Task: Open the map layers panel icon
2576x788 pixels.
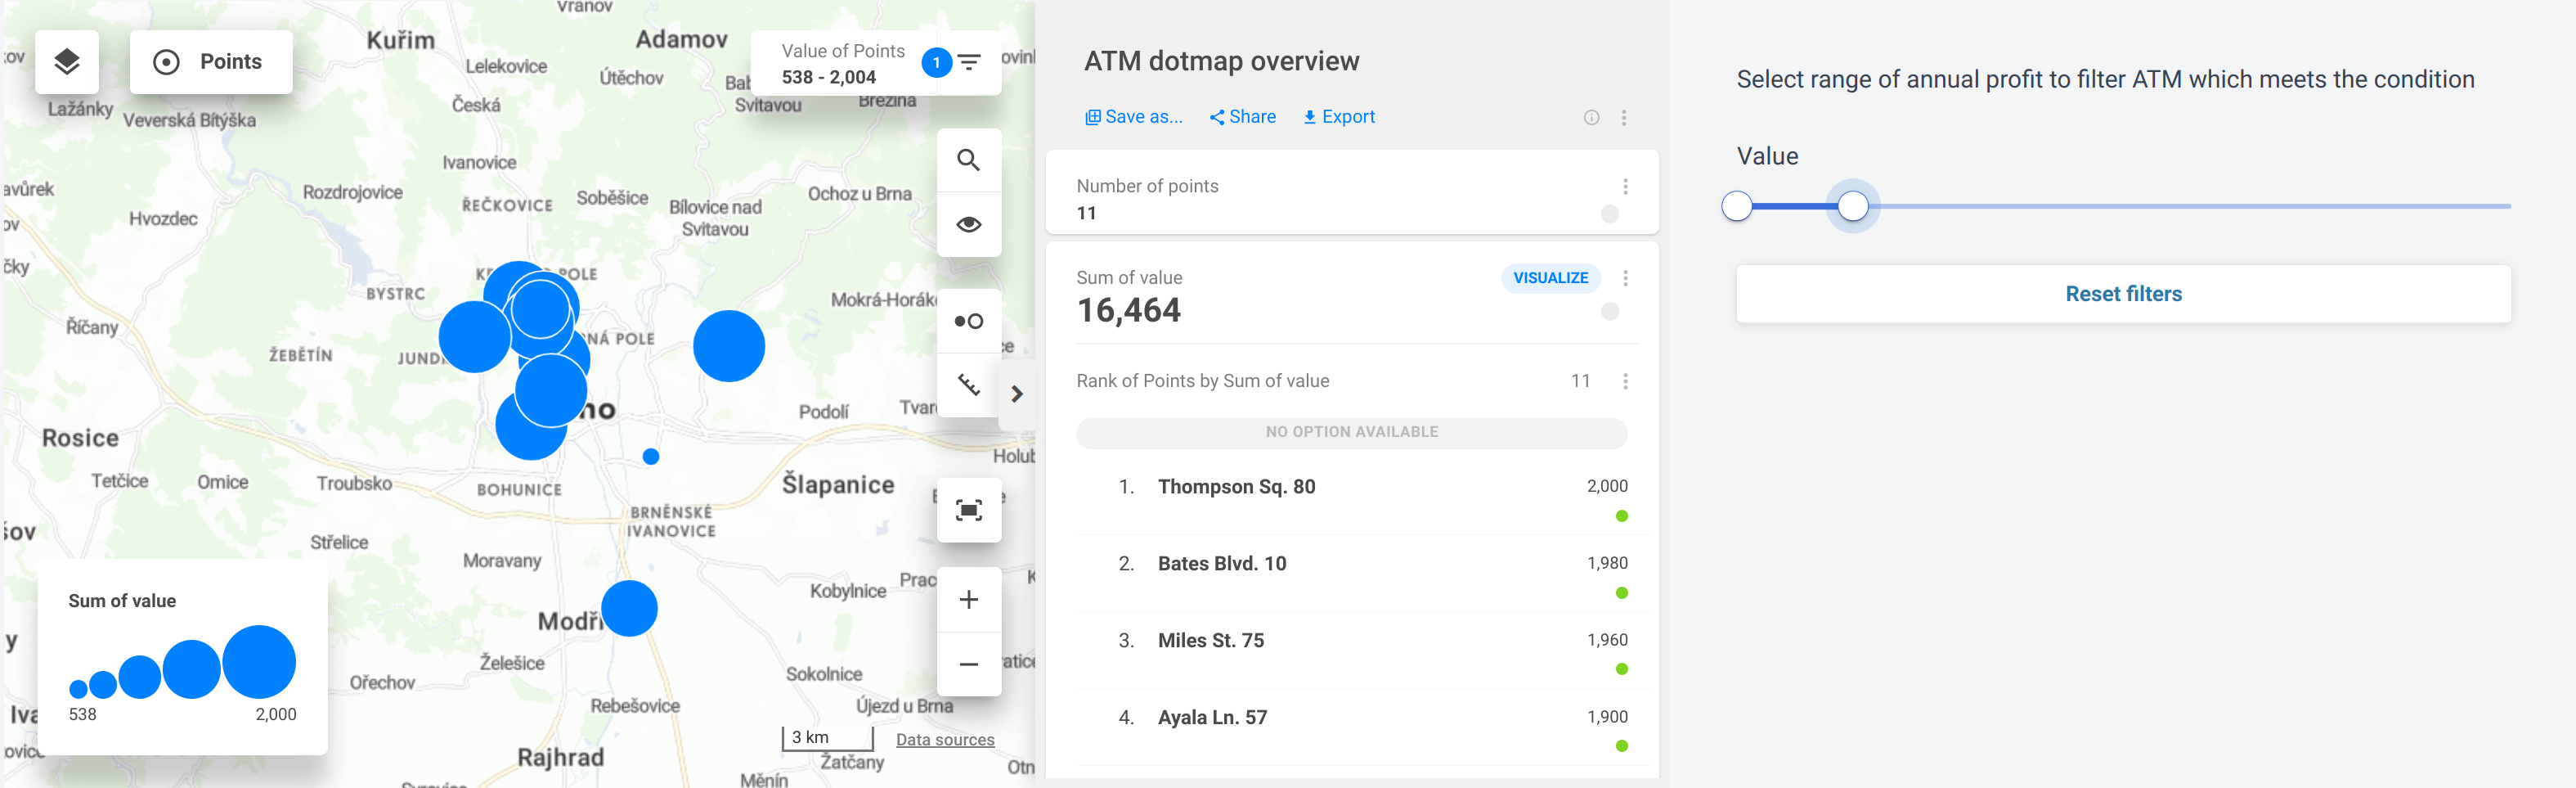Action: click(66, 62)
